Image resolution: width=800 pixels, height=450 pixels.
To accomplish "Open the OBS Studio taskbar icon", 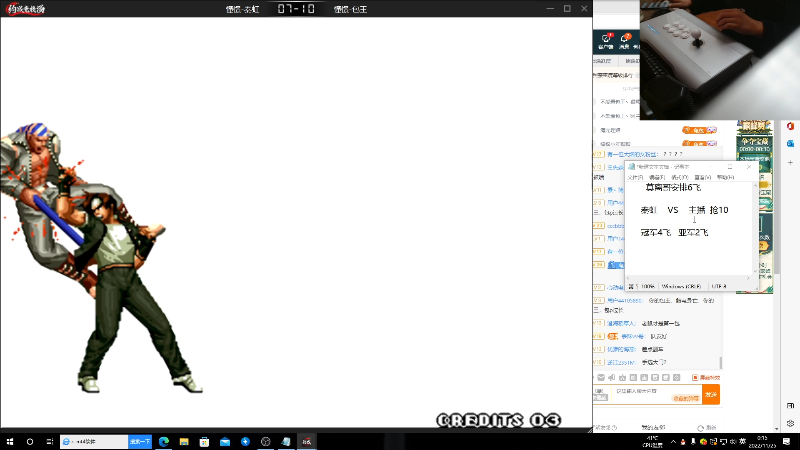I will pyautogui.click(x=266, y=442).
